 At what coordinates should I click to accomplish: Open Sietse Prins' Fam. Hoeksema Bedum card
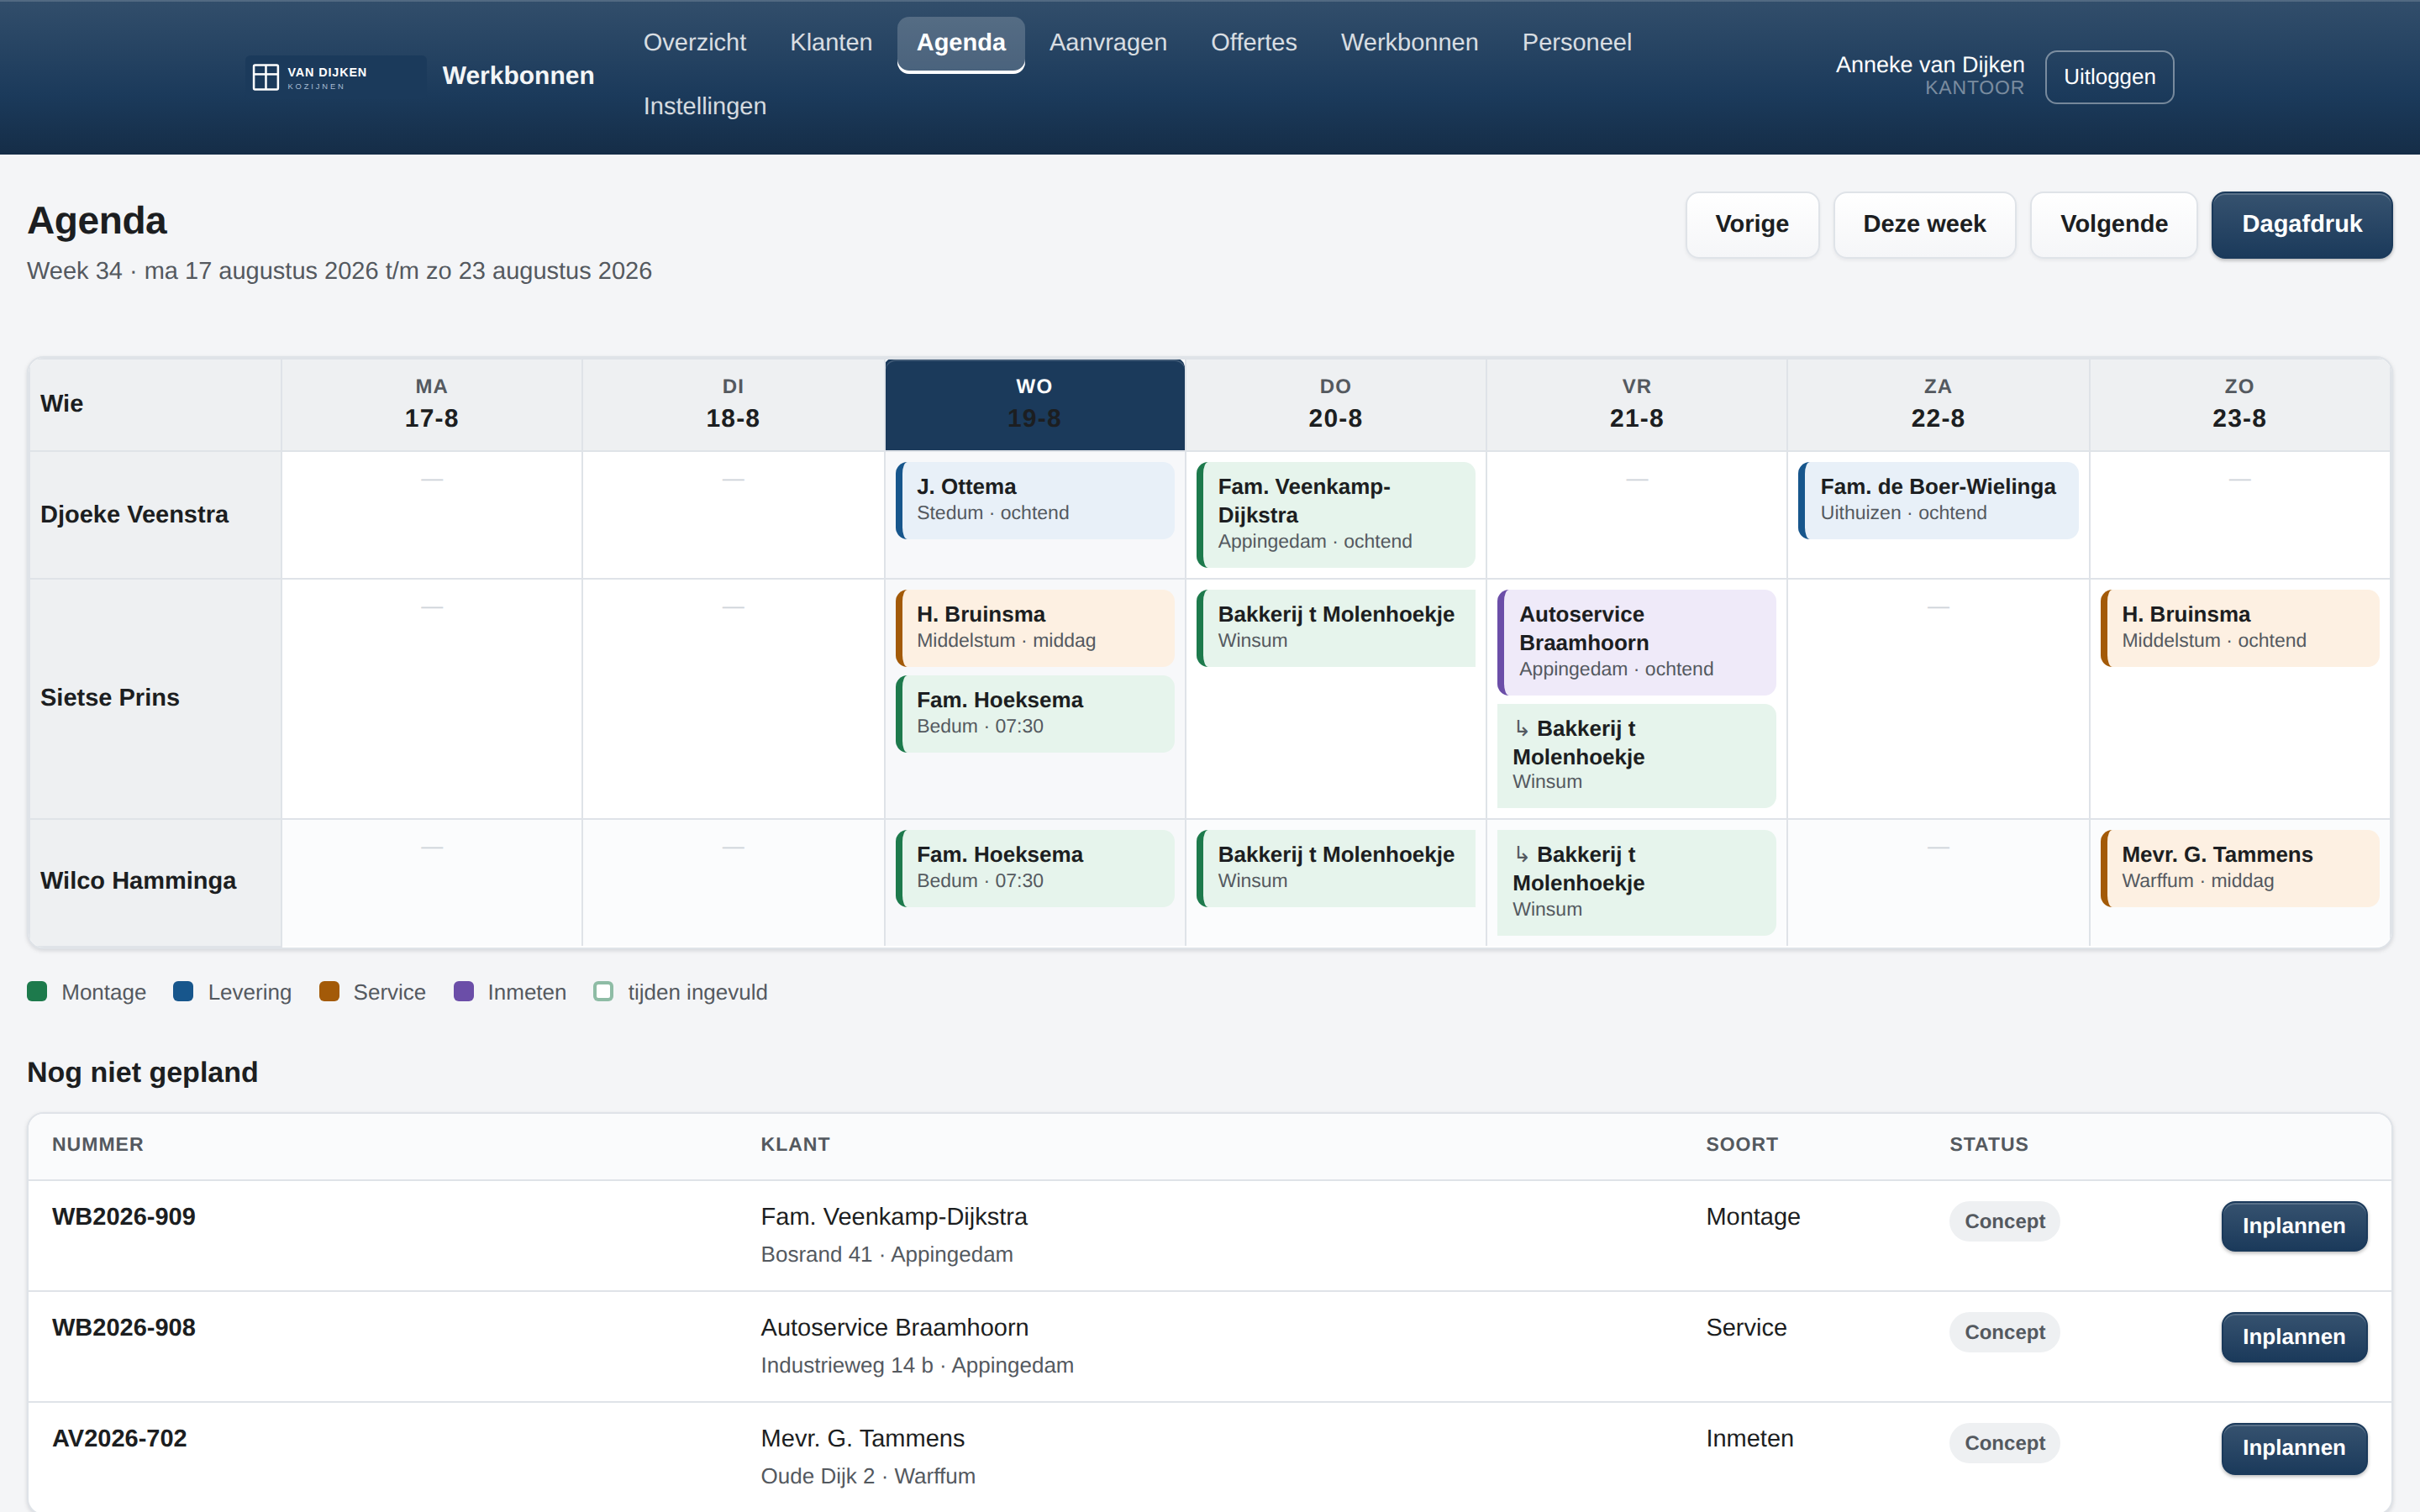click(1035, 713)
